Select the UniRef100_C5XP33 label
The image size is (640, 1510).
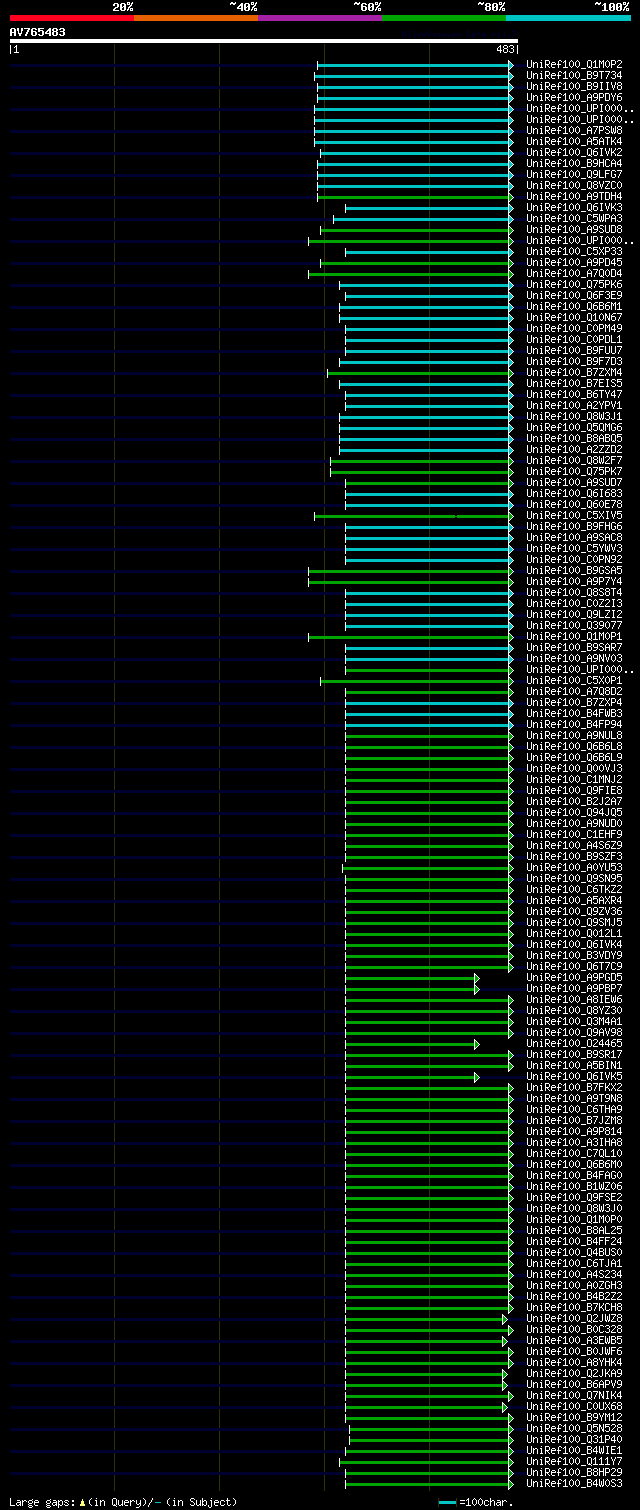coord(574,251)
